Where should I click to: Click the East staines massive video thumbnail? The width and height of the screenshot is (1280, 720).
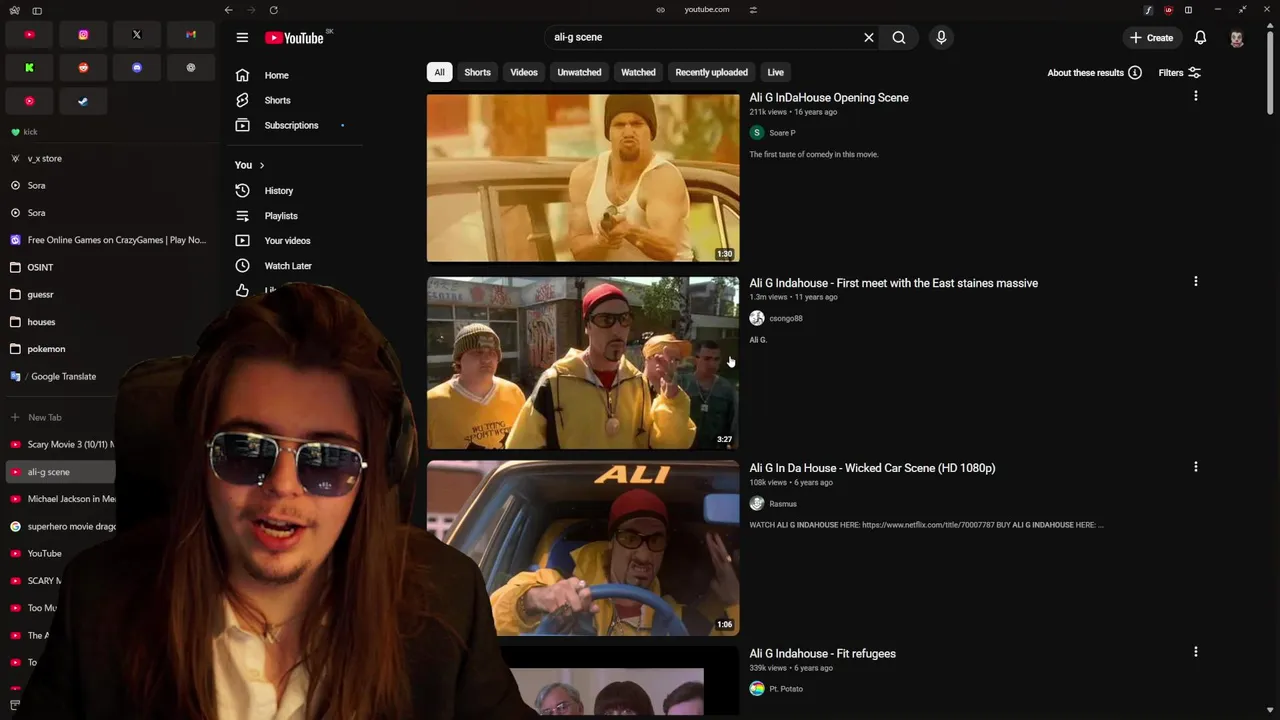point(583,363)
